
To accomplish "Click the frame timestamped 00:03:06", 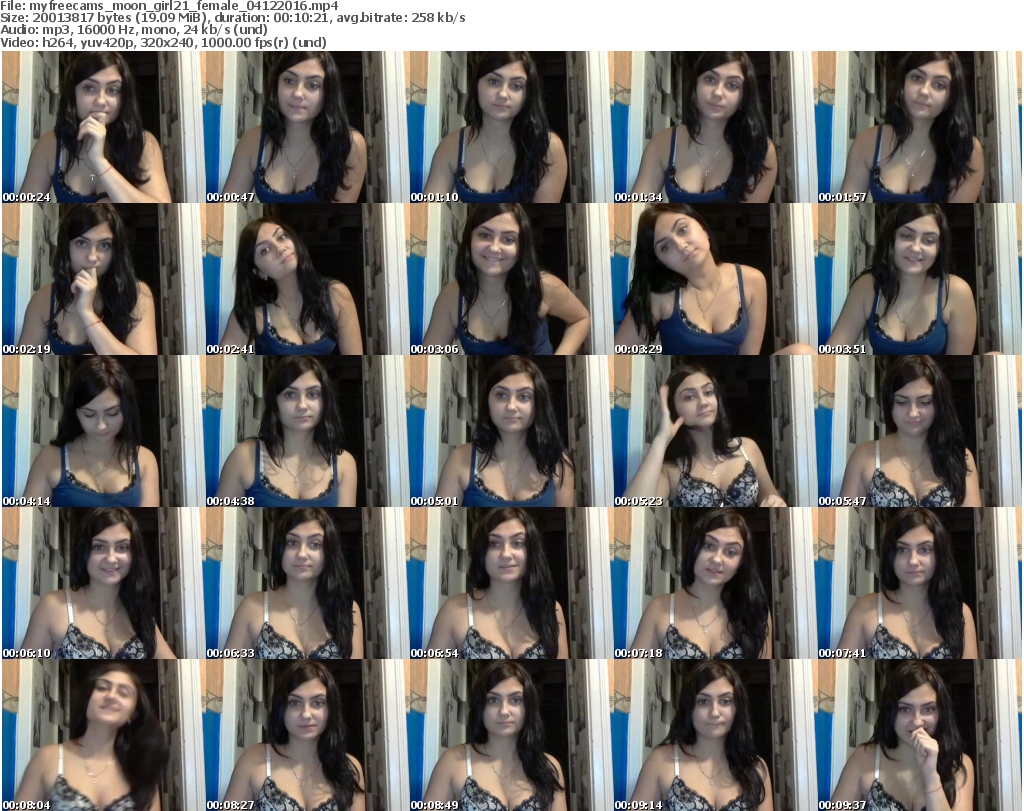I will [510, 279].
